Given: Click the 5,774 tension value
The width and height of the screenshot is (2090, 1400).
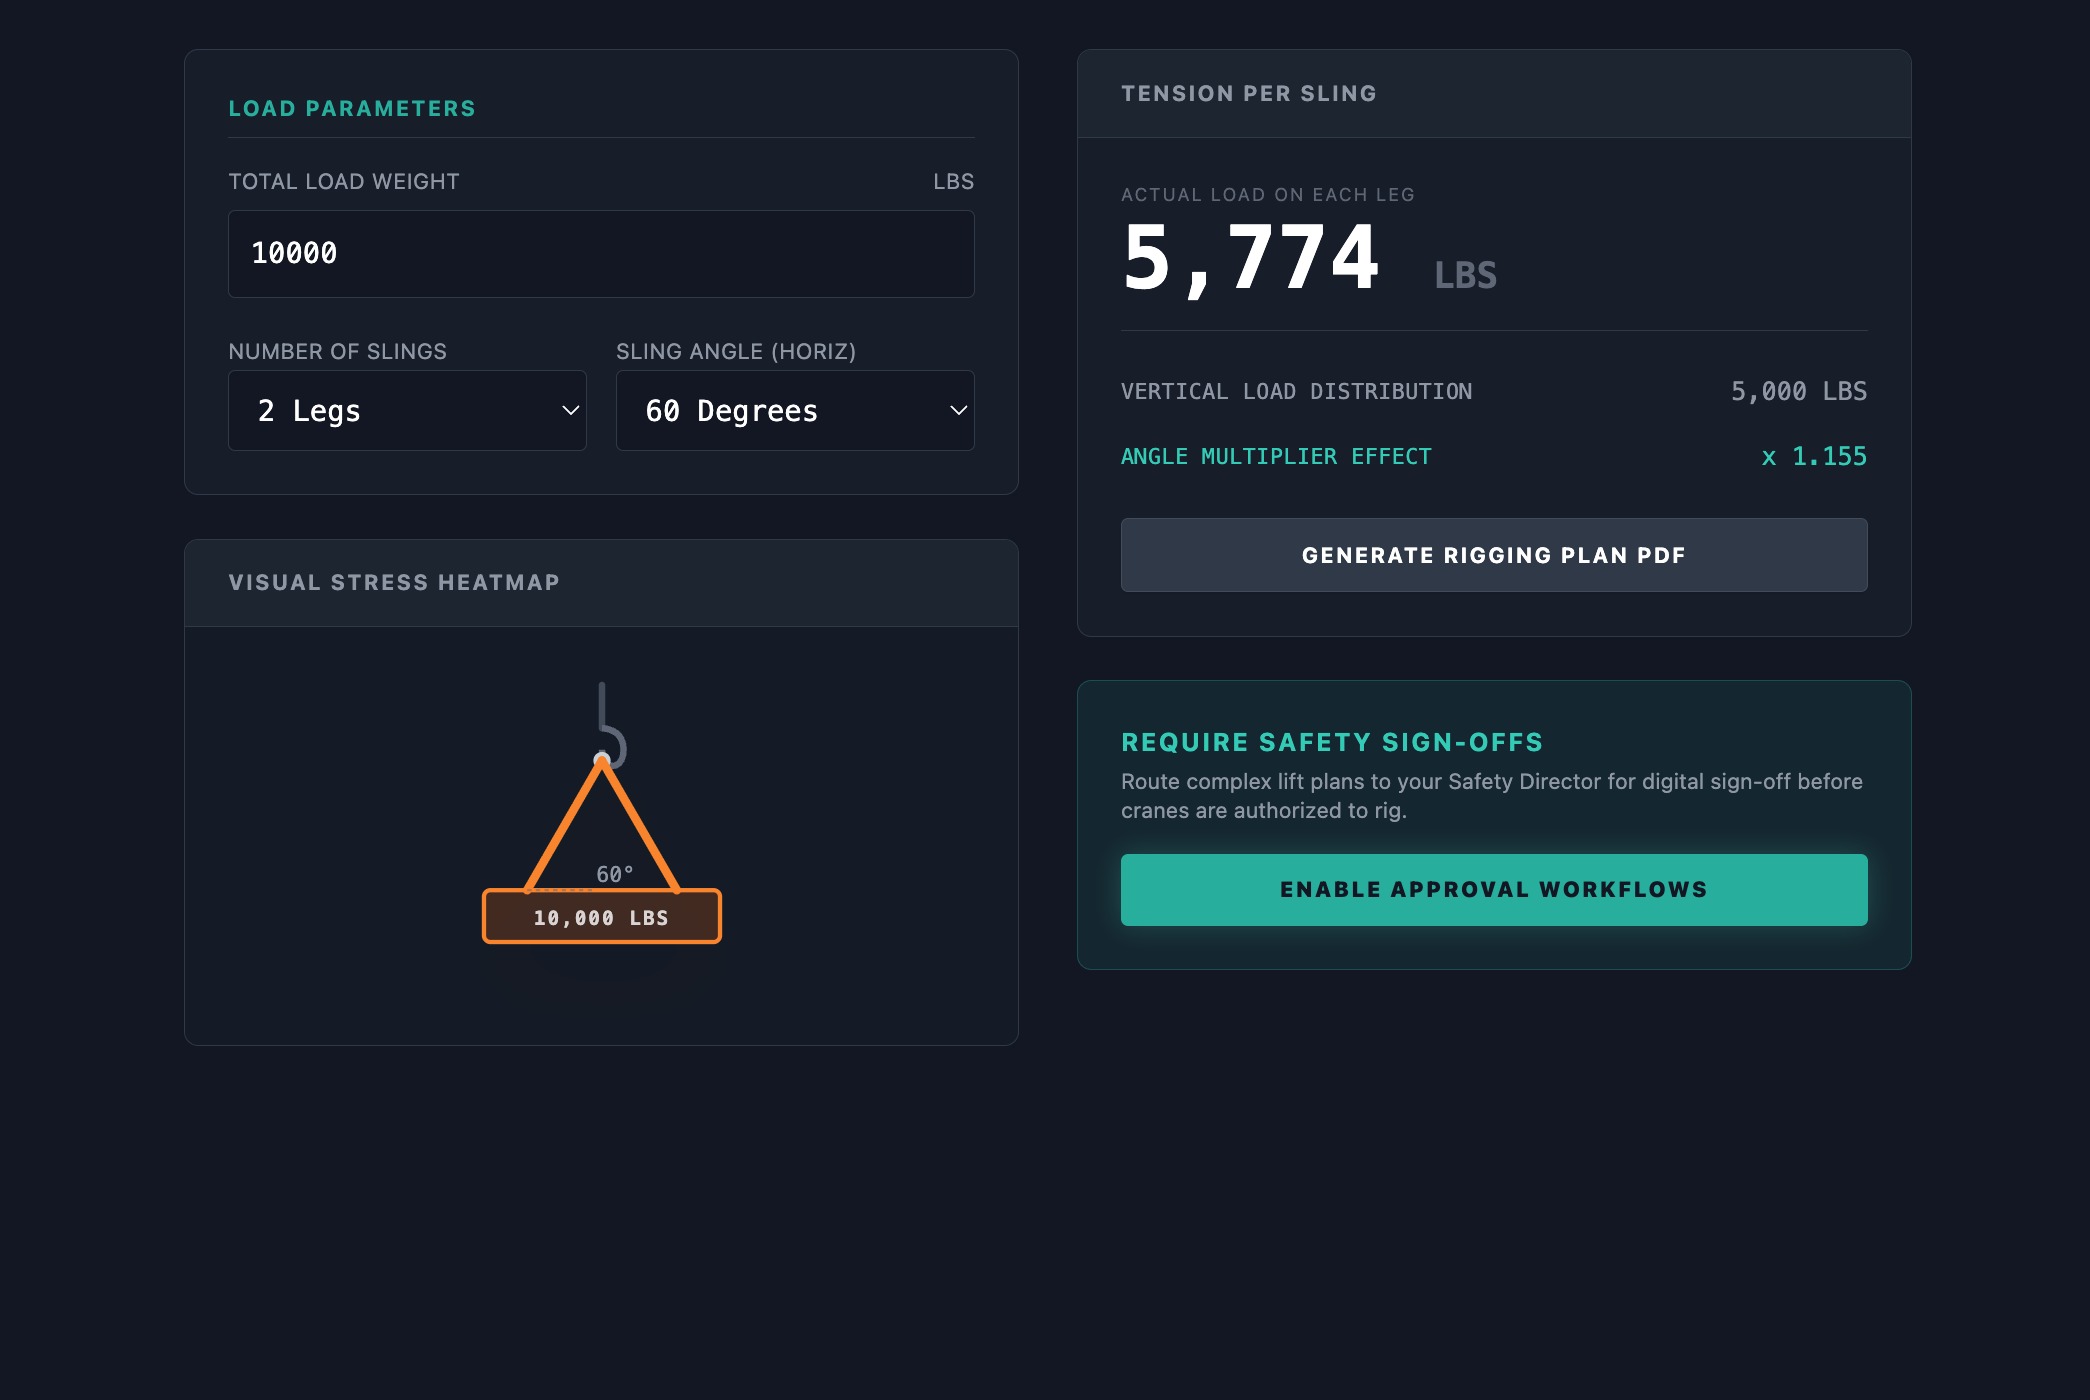Looking at the screenshot, I should coord(1251,259).
